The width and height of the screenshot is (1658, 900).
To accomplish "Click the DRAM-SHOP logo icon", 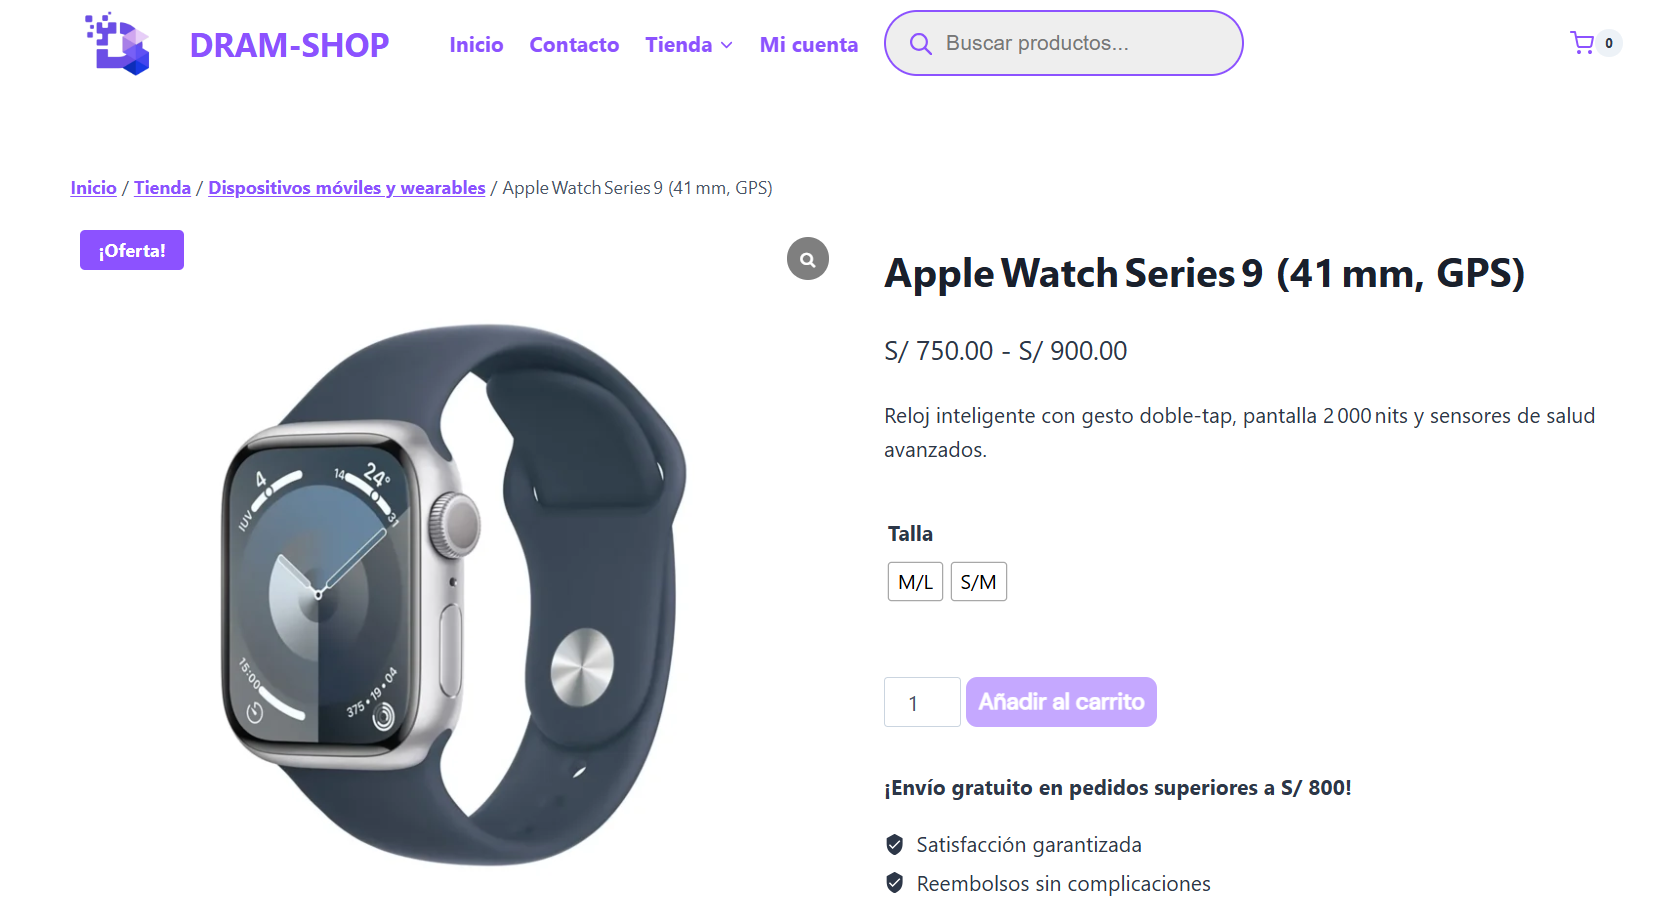I will (x=118, y=43).
